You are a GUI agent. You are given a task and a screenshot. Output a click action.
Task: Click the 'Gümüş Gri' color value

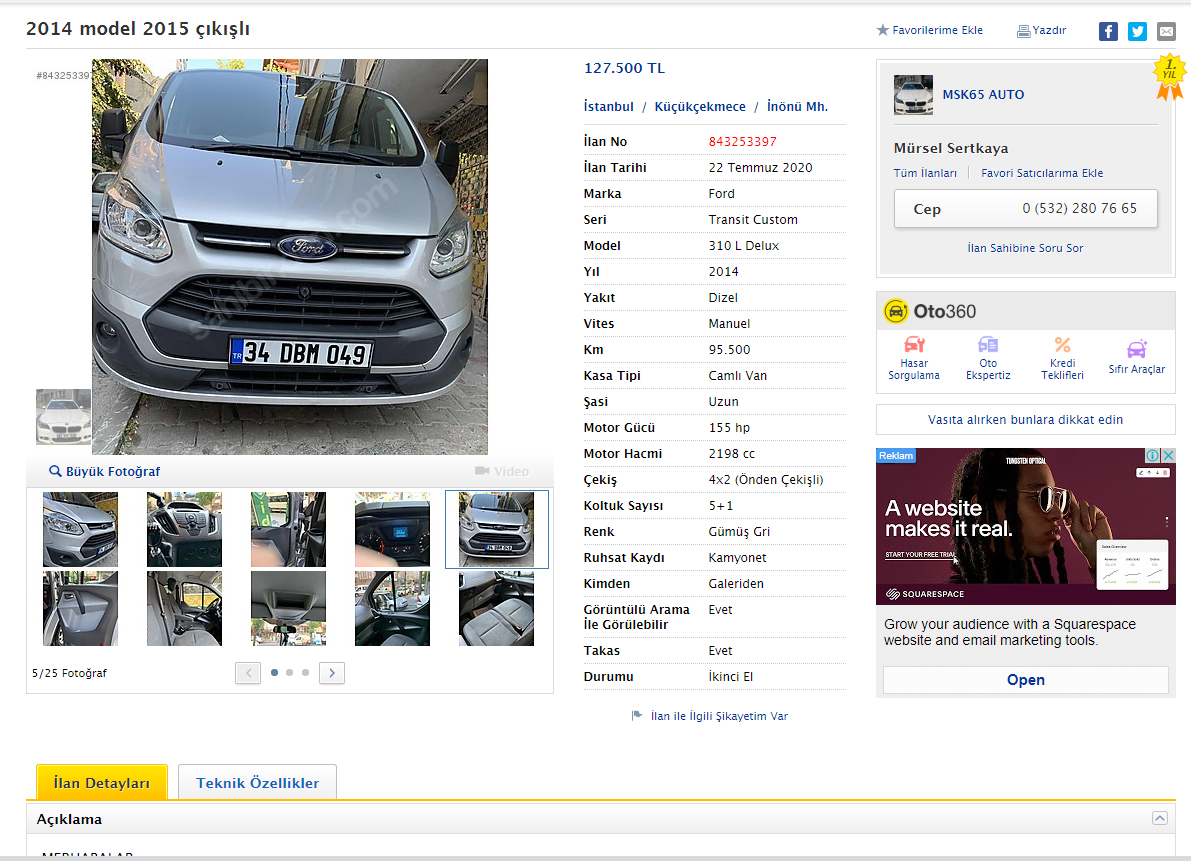coord(739,531)
